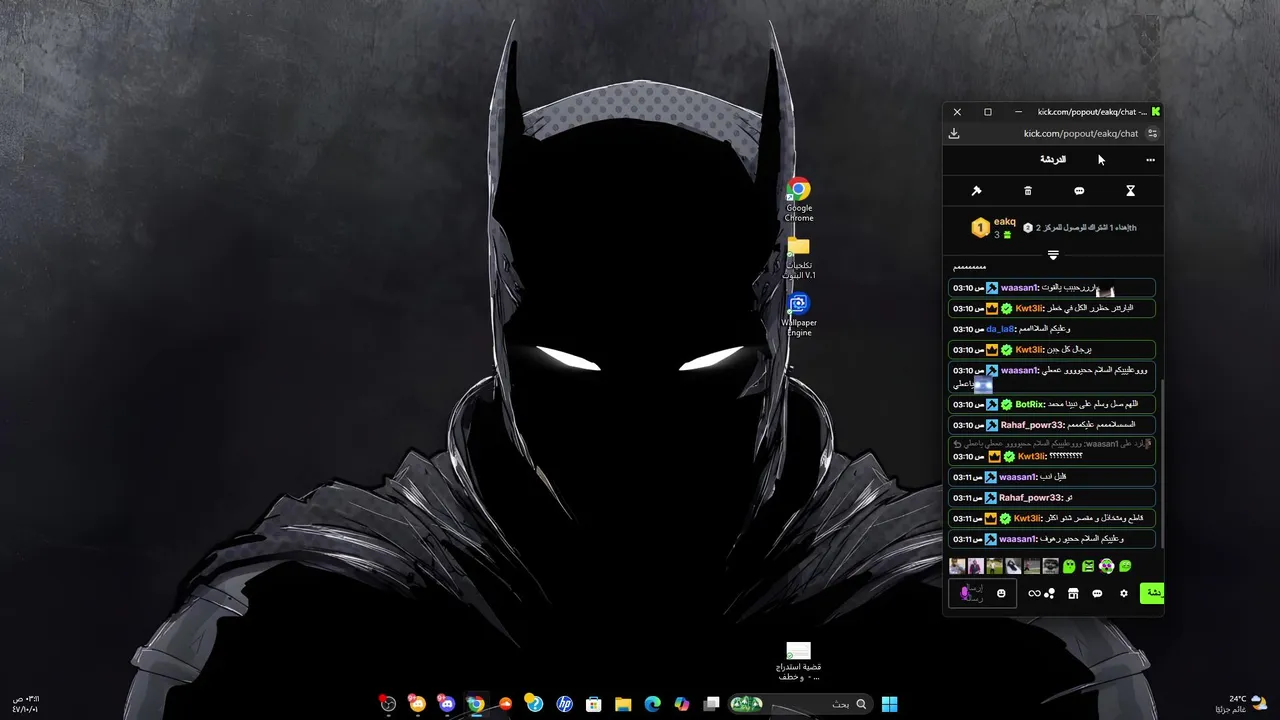The height and width of the screenshot is (720, 1280).
Task: Click the green Kick logo in the title bar
Action: tap(1156, 112)
